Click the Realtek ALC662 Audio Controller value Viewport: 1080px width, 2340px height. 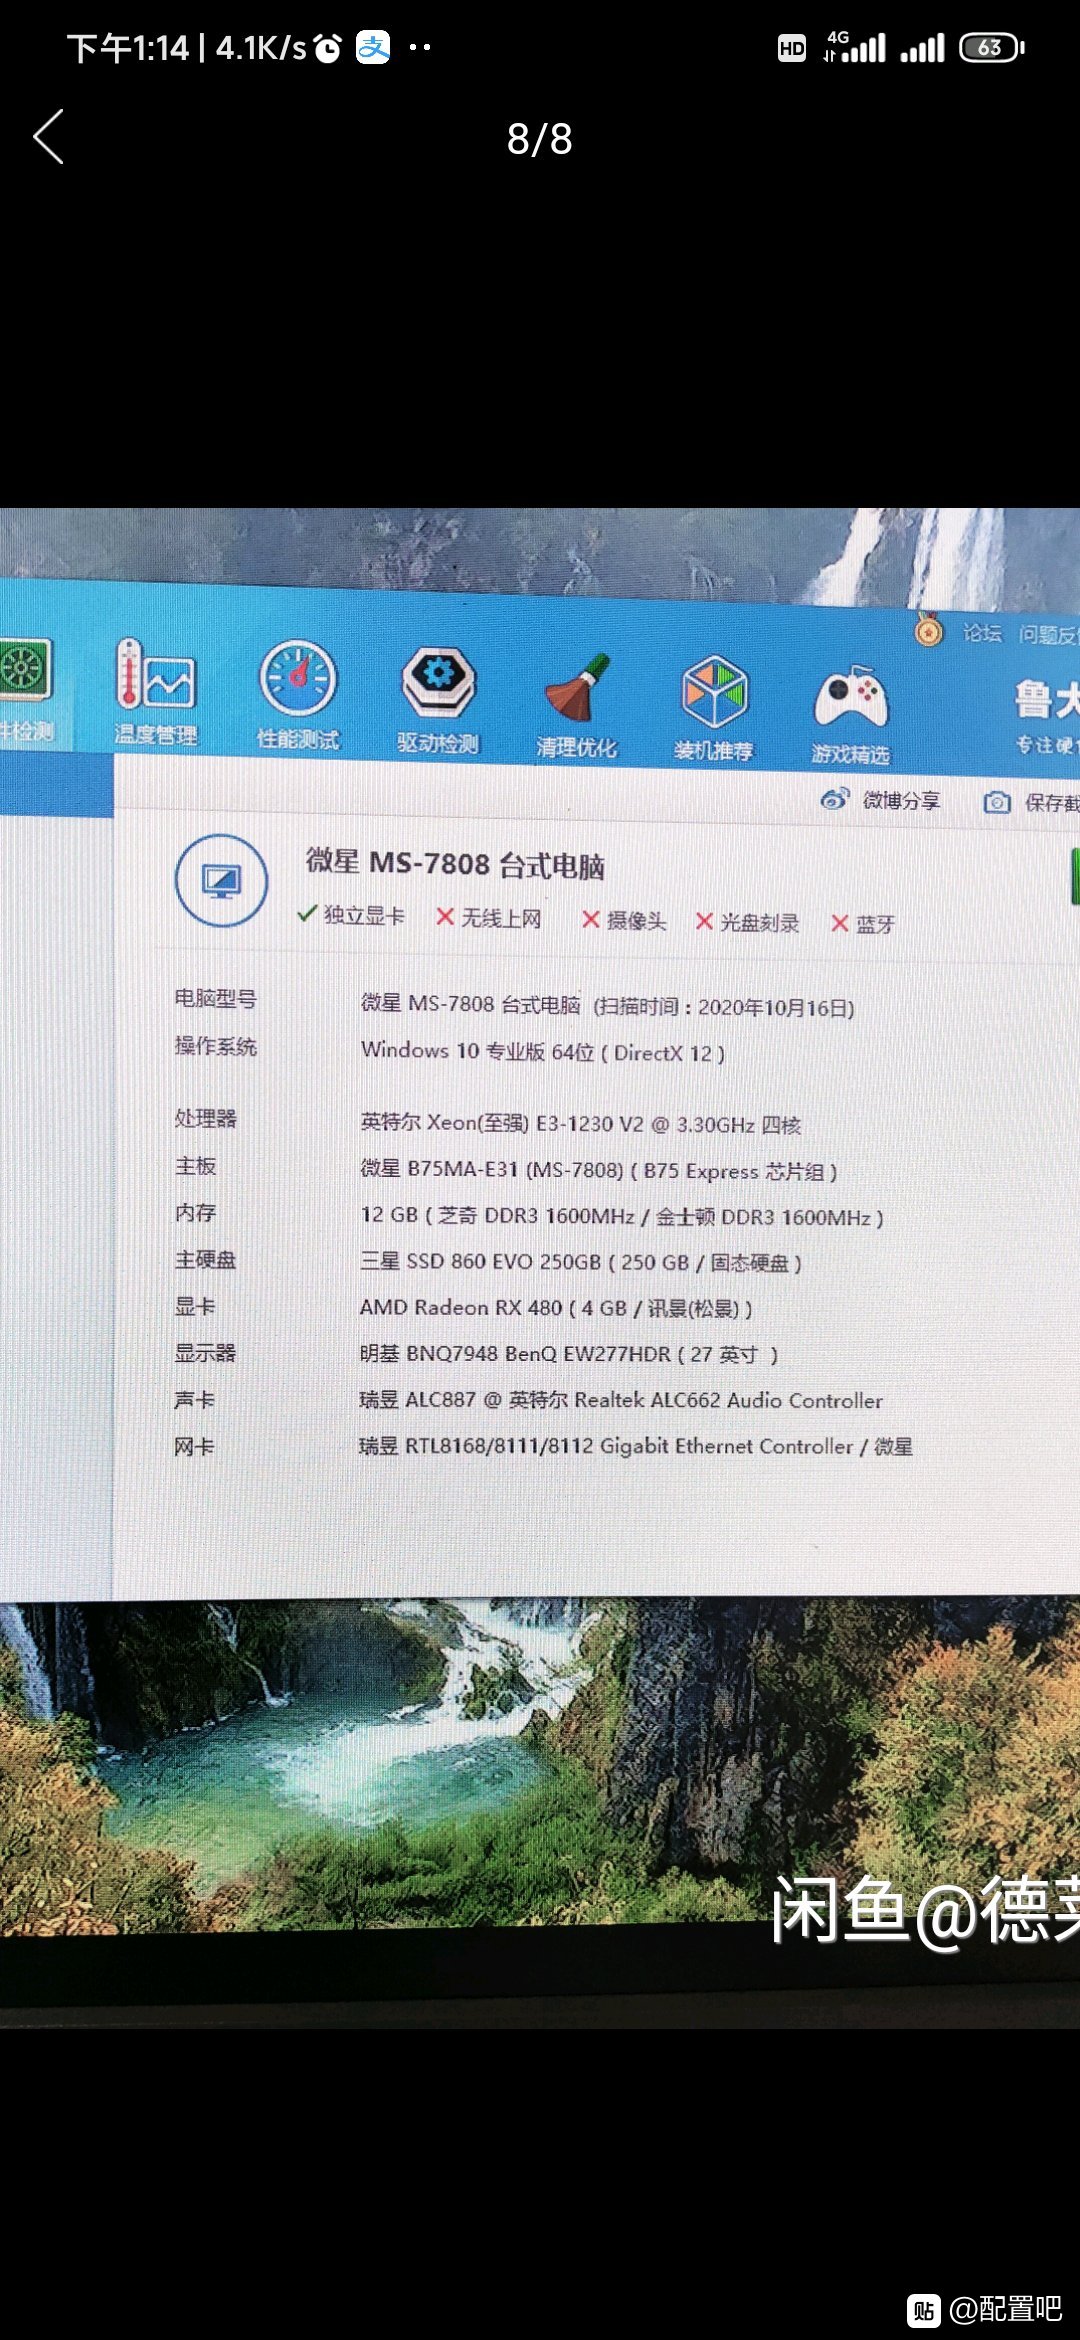(621, 1400)
